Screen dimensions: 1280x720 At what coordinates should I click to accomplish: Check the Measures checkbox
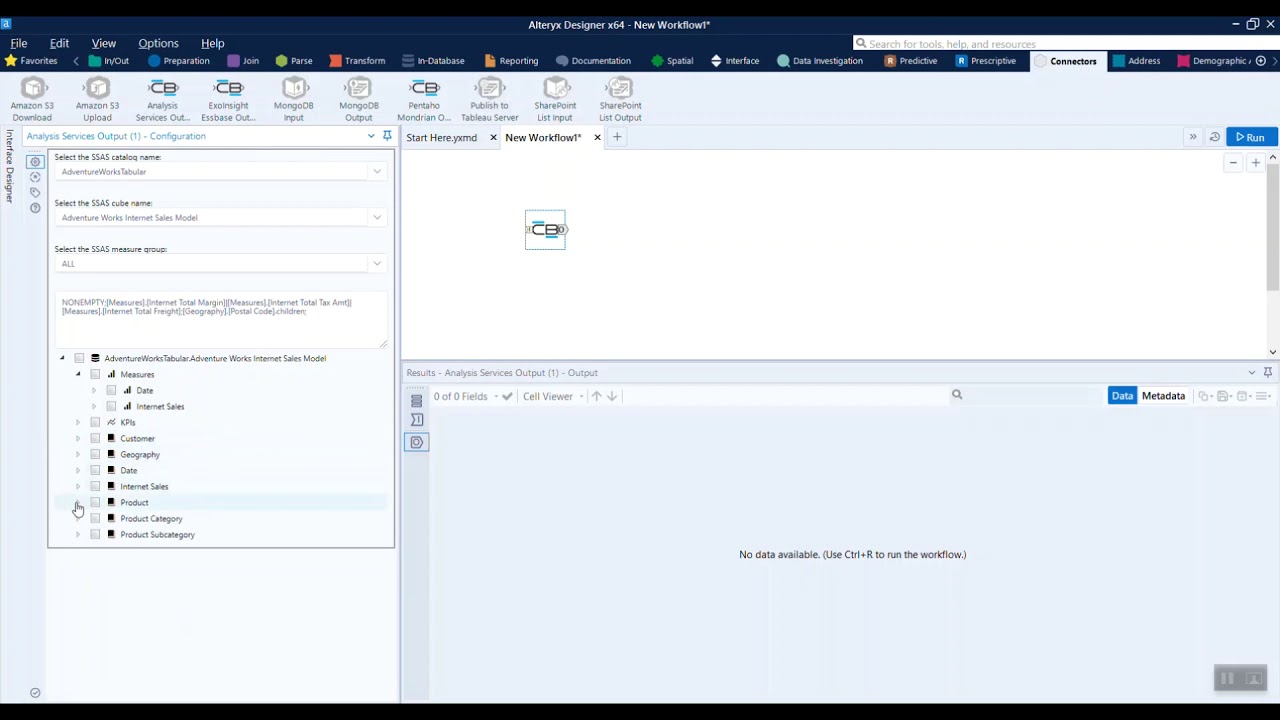pyautogui.click(x=95, y=374)
